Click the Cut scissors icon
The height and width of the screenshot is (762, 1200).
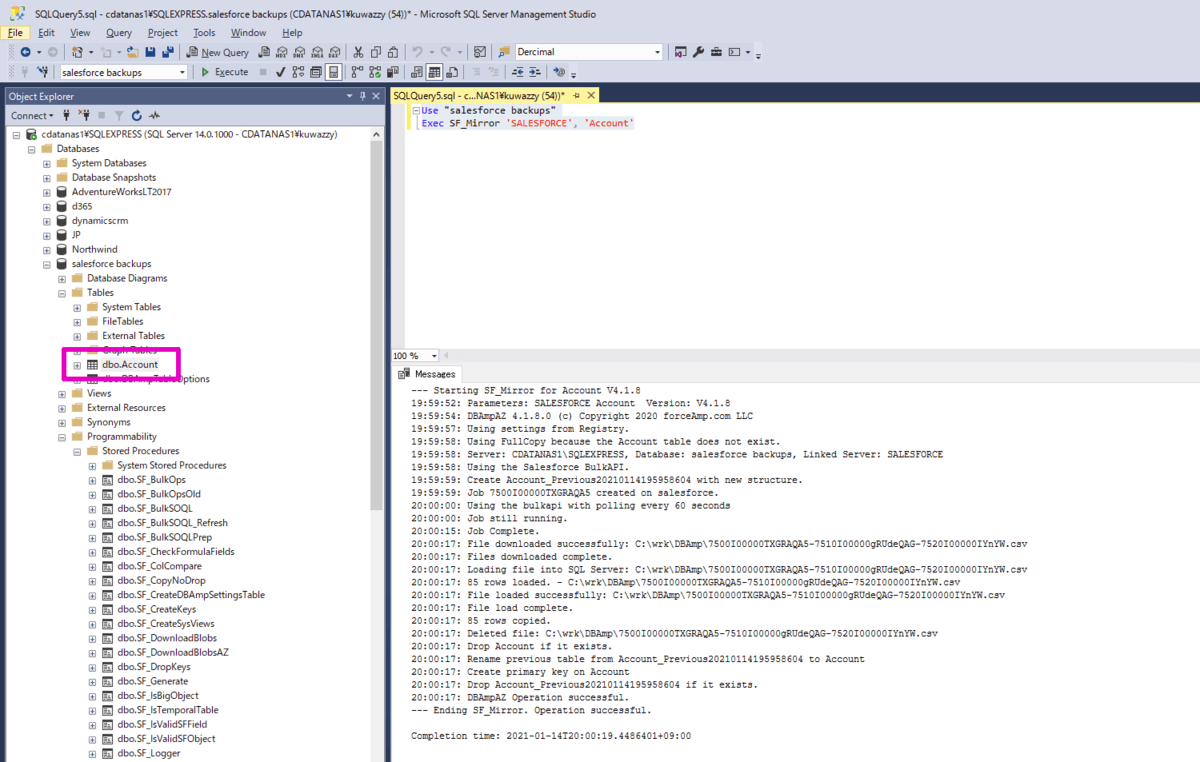358,52
